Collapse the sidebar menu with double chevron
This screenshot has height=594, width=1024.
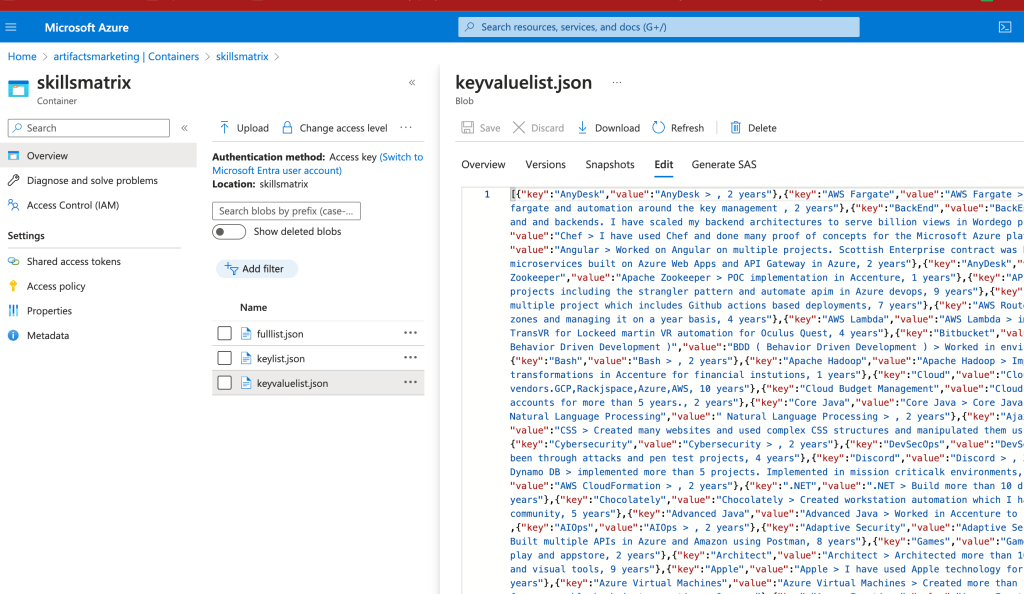[185, 128]
